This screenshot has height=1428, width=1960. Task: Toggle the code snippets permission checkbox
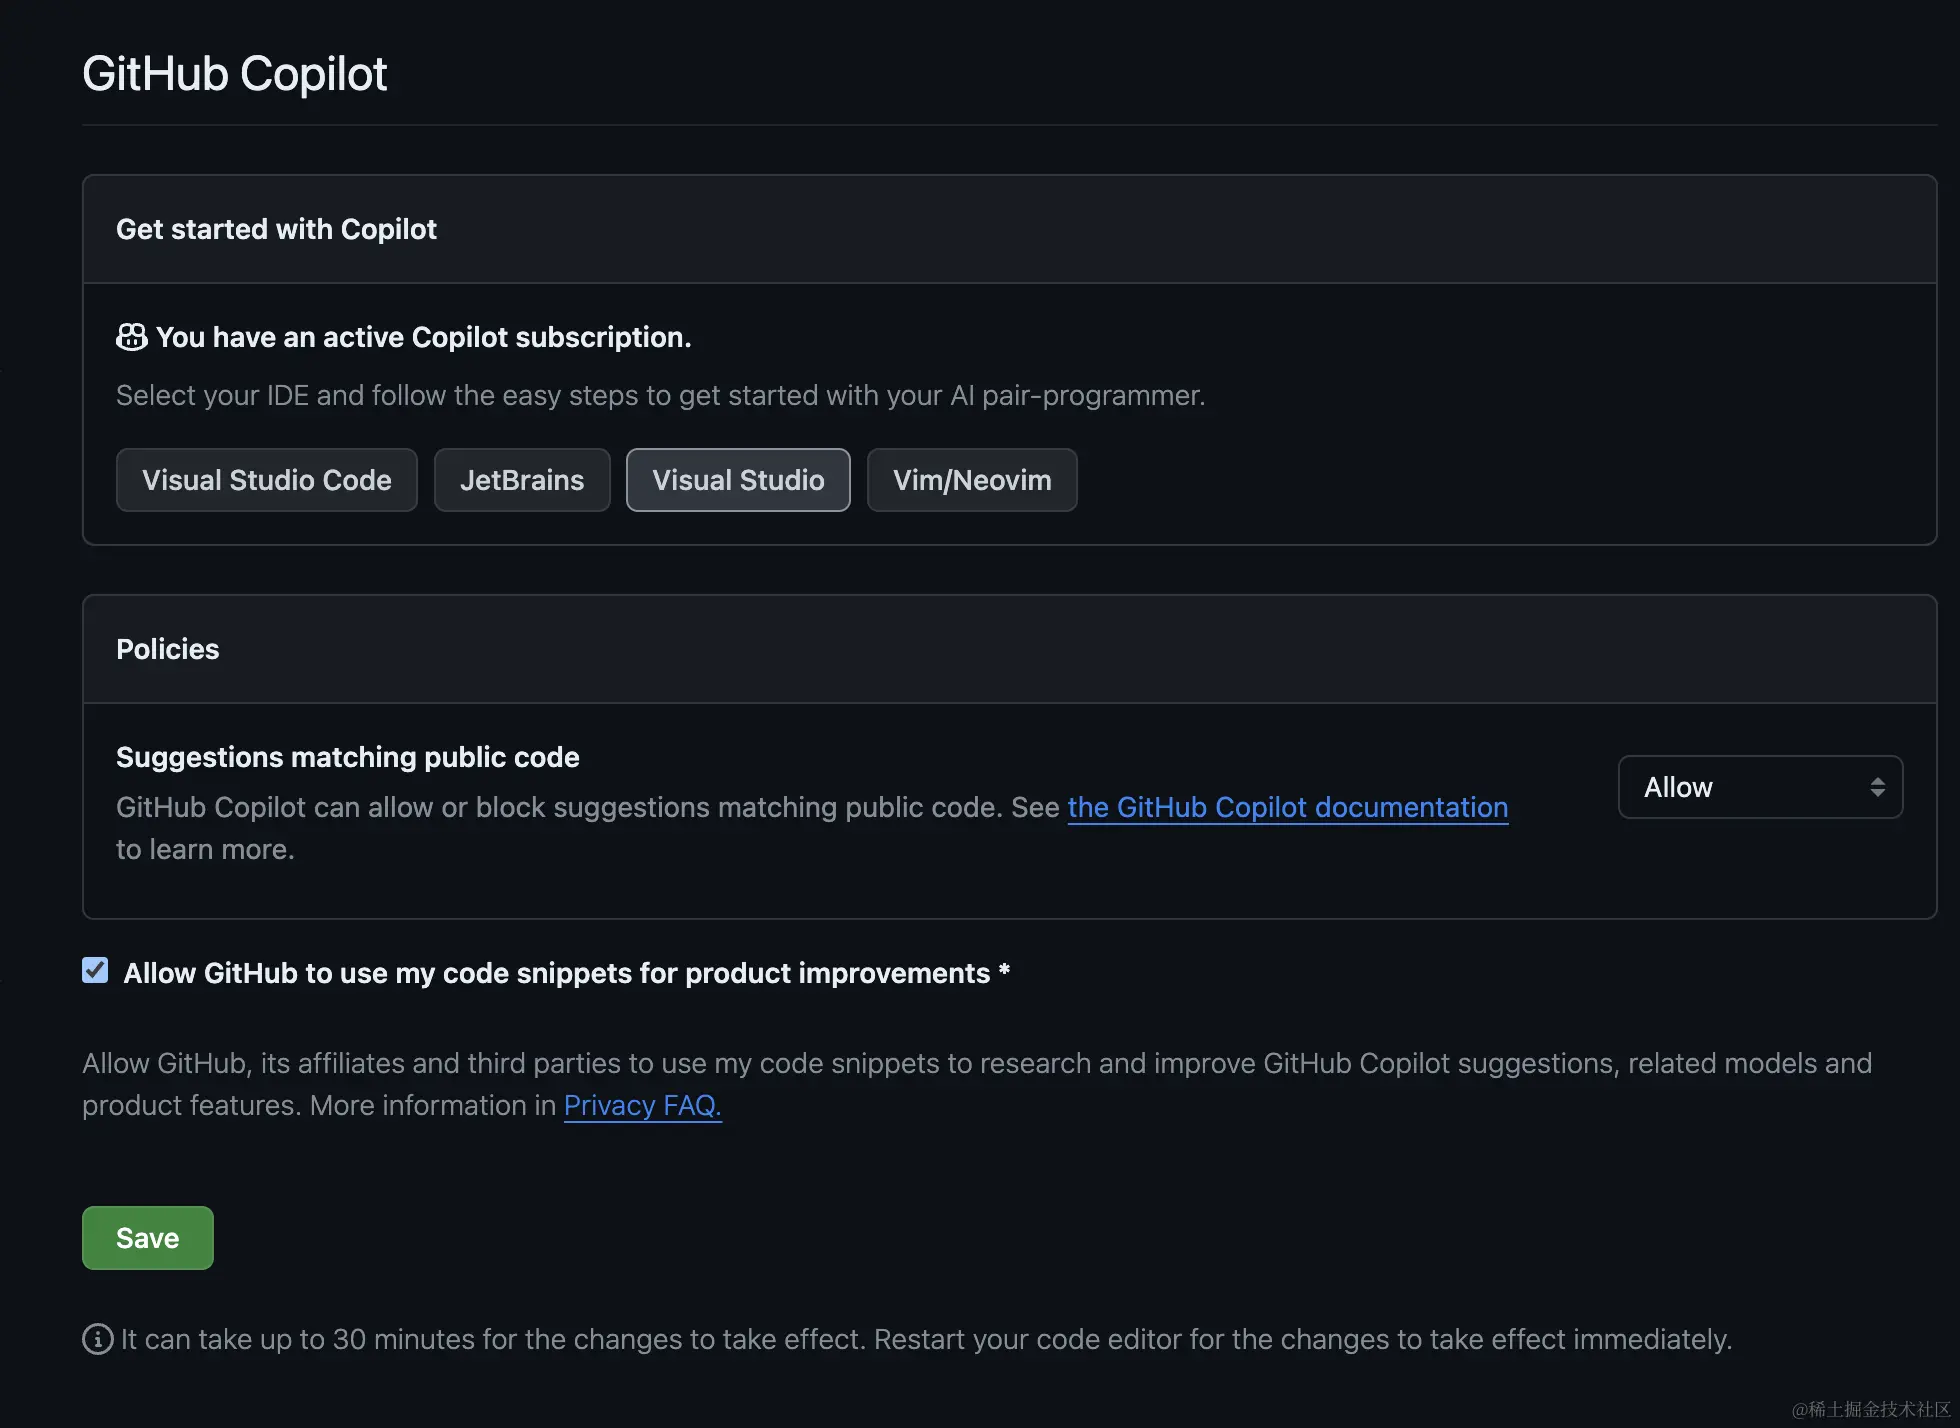coord(95,970)
